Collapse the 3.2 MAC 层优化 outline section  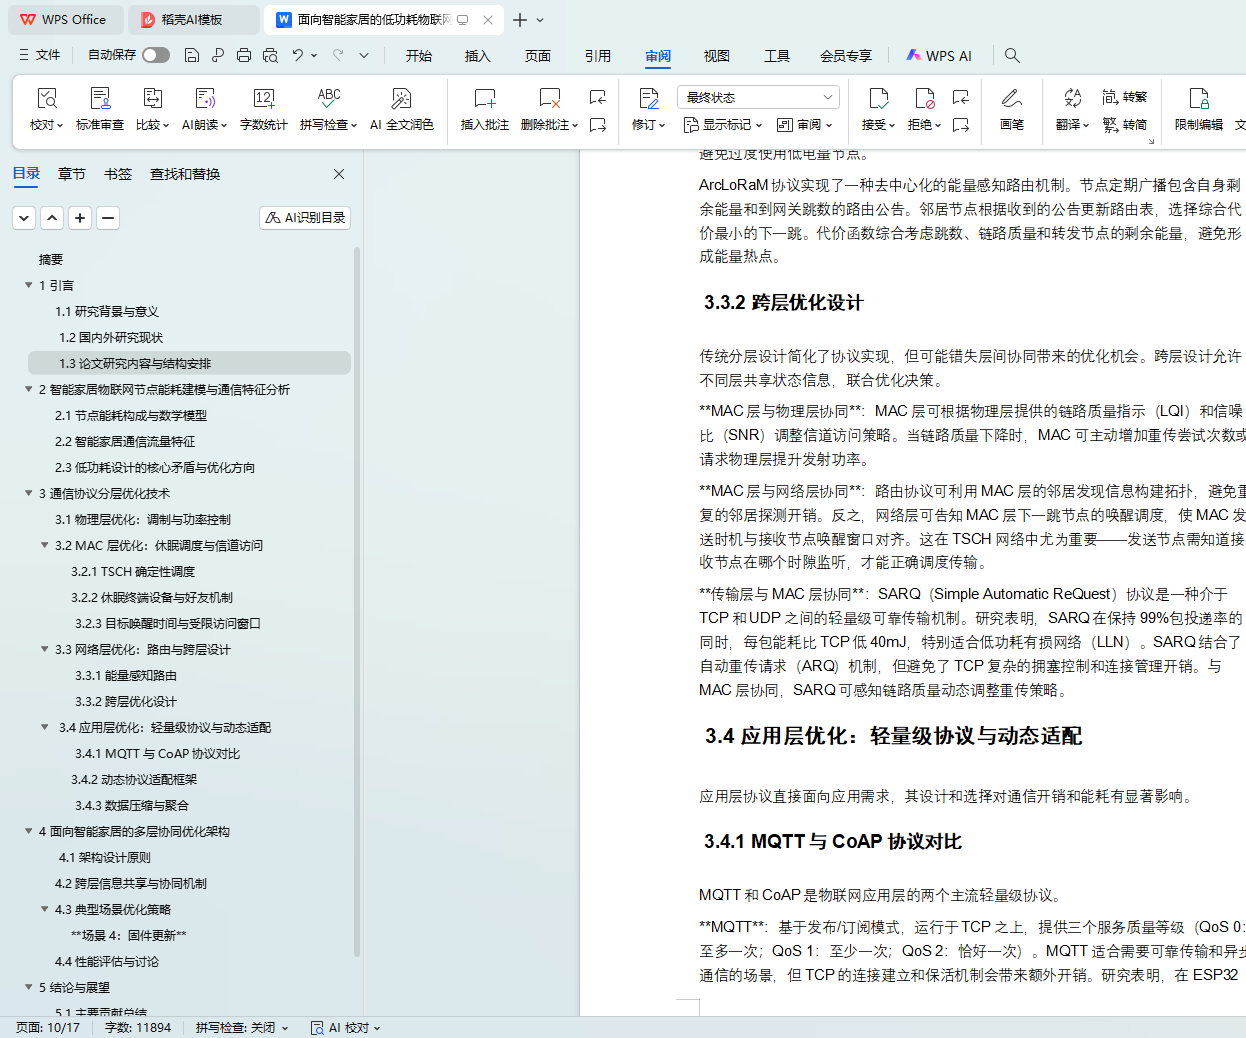[44, 545]
